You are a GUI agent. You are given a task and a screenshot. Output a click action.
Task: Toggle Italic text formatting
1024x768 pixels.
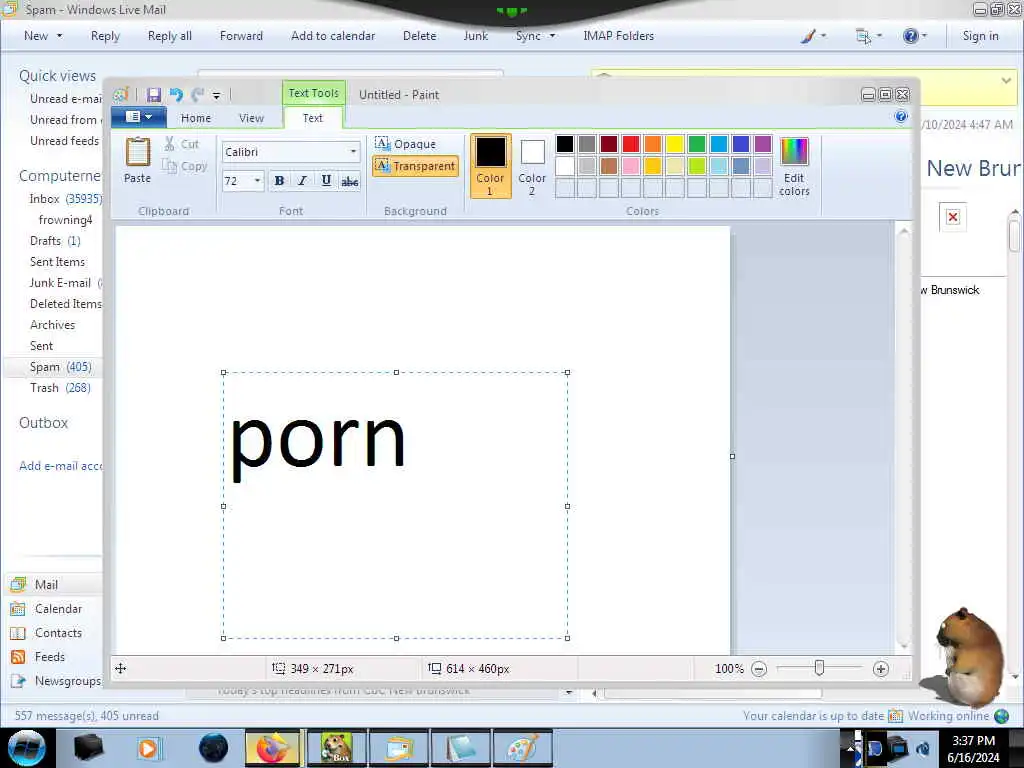coord(302,181)
